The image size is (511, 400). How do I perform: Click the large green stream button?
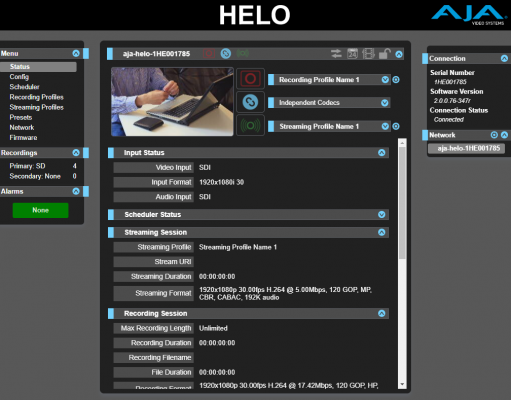click(250, 125)
